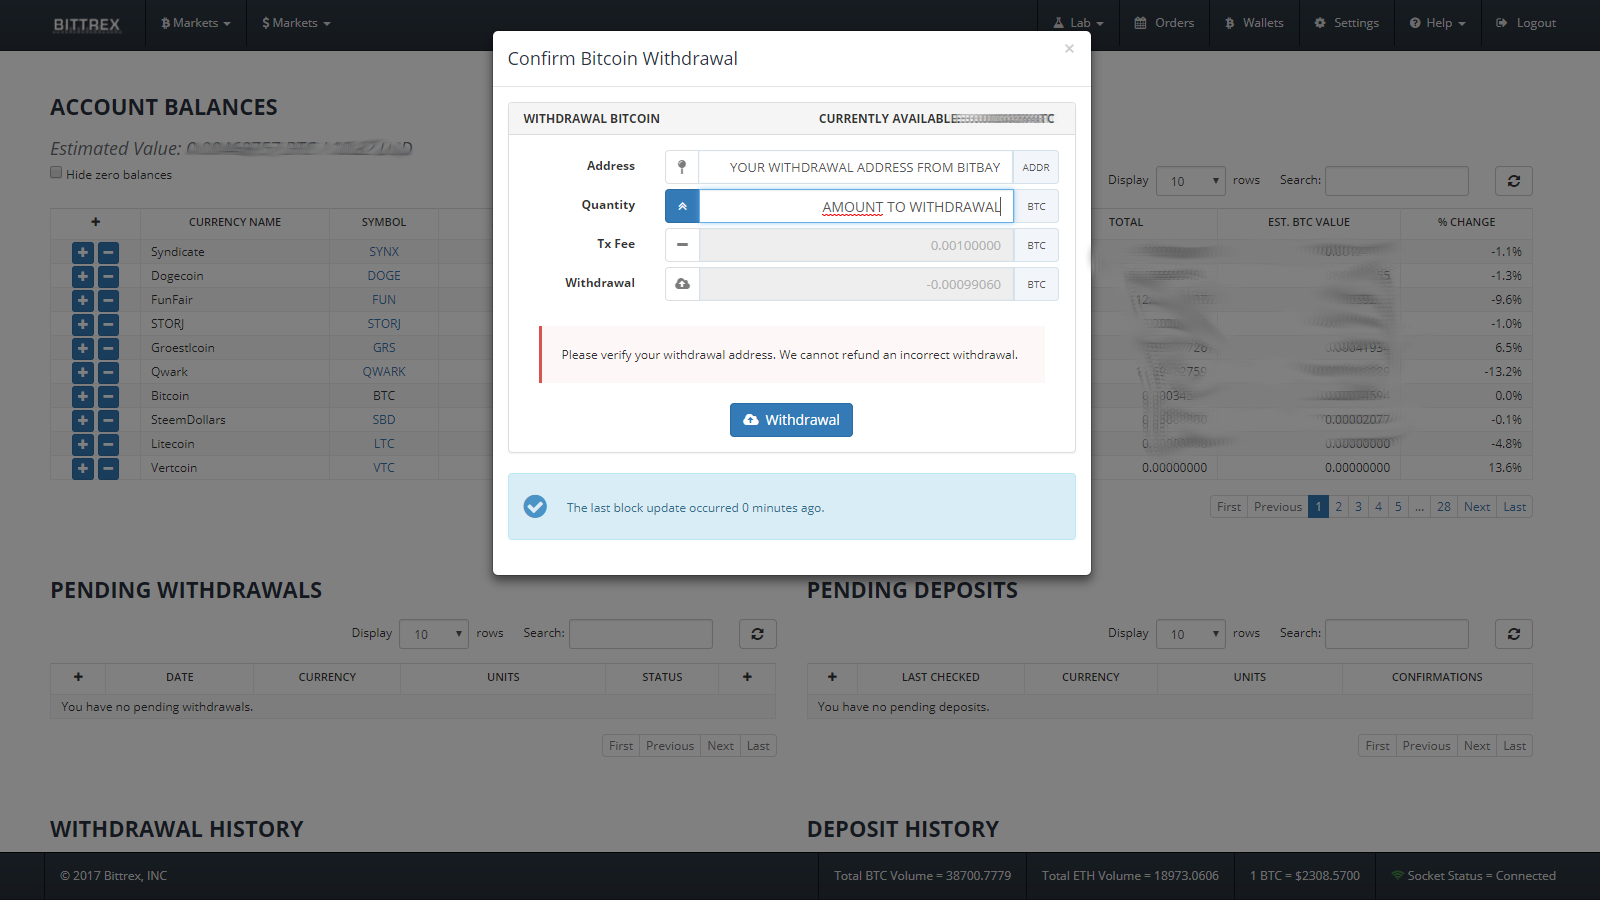
Task: Click the plus deposit icon for Vertcoin
Action: pos(83,468)
